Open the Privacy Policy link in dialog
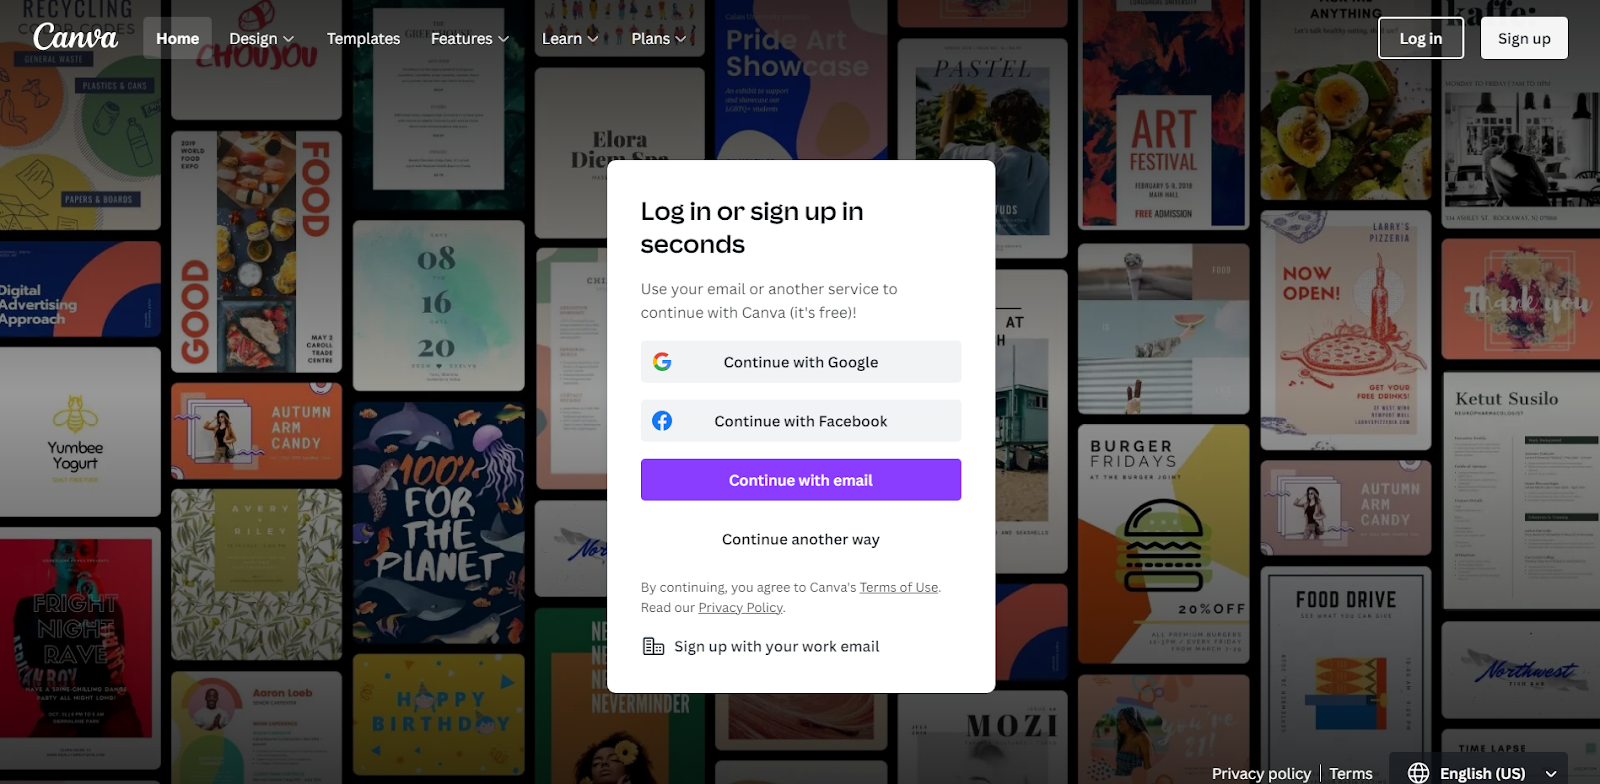Viewport: 1600px width, 784px height. (740, 607)
